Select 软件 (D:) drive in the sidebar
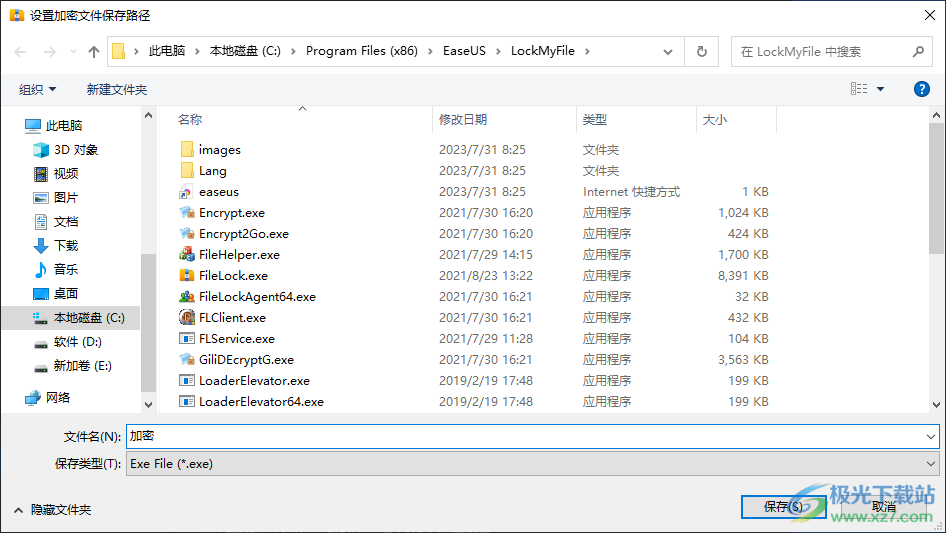 [68, 342]
